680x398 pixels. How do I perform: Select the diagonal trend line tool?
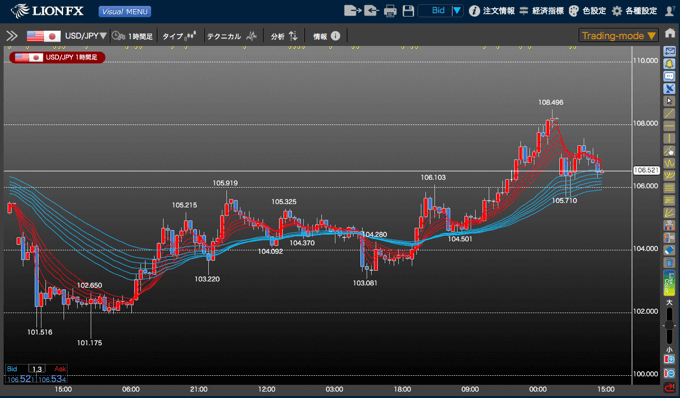click(669, 114)
